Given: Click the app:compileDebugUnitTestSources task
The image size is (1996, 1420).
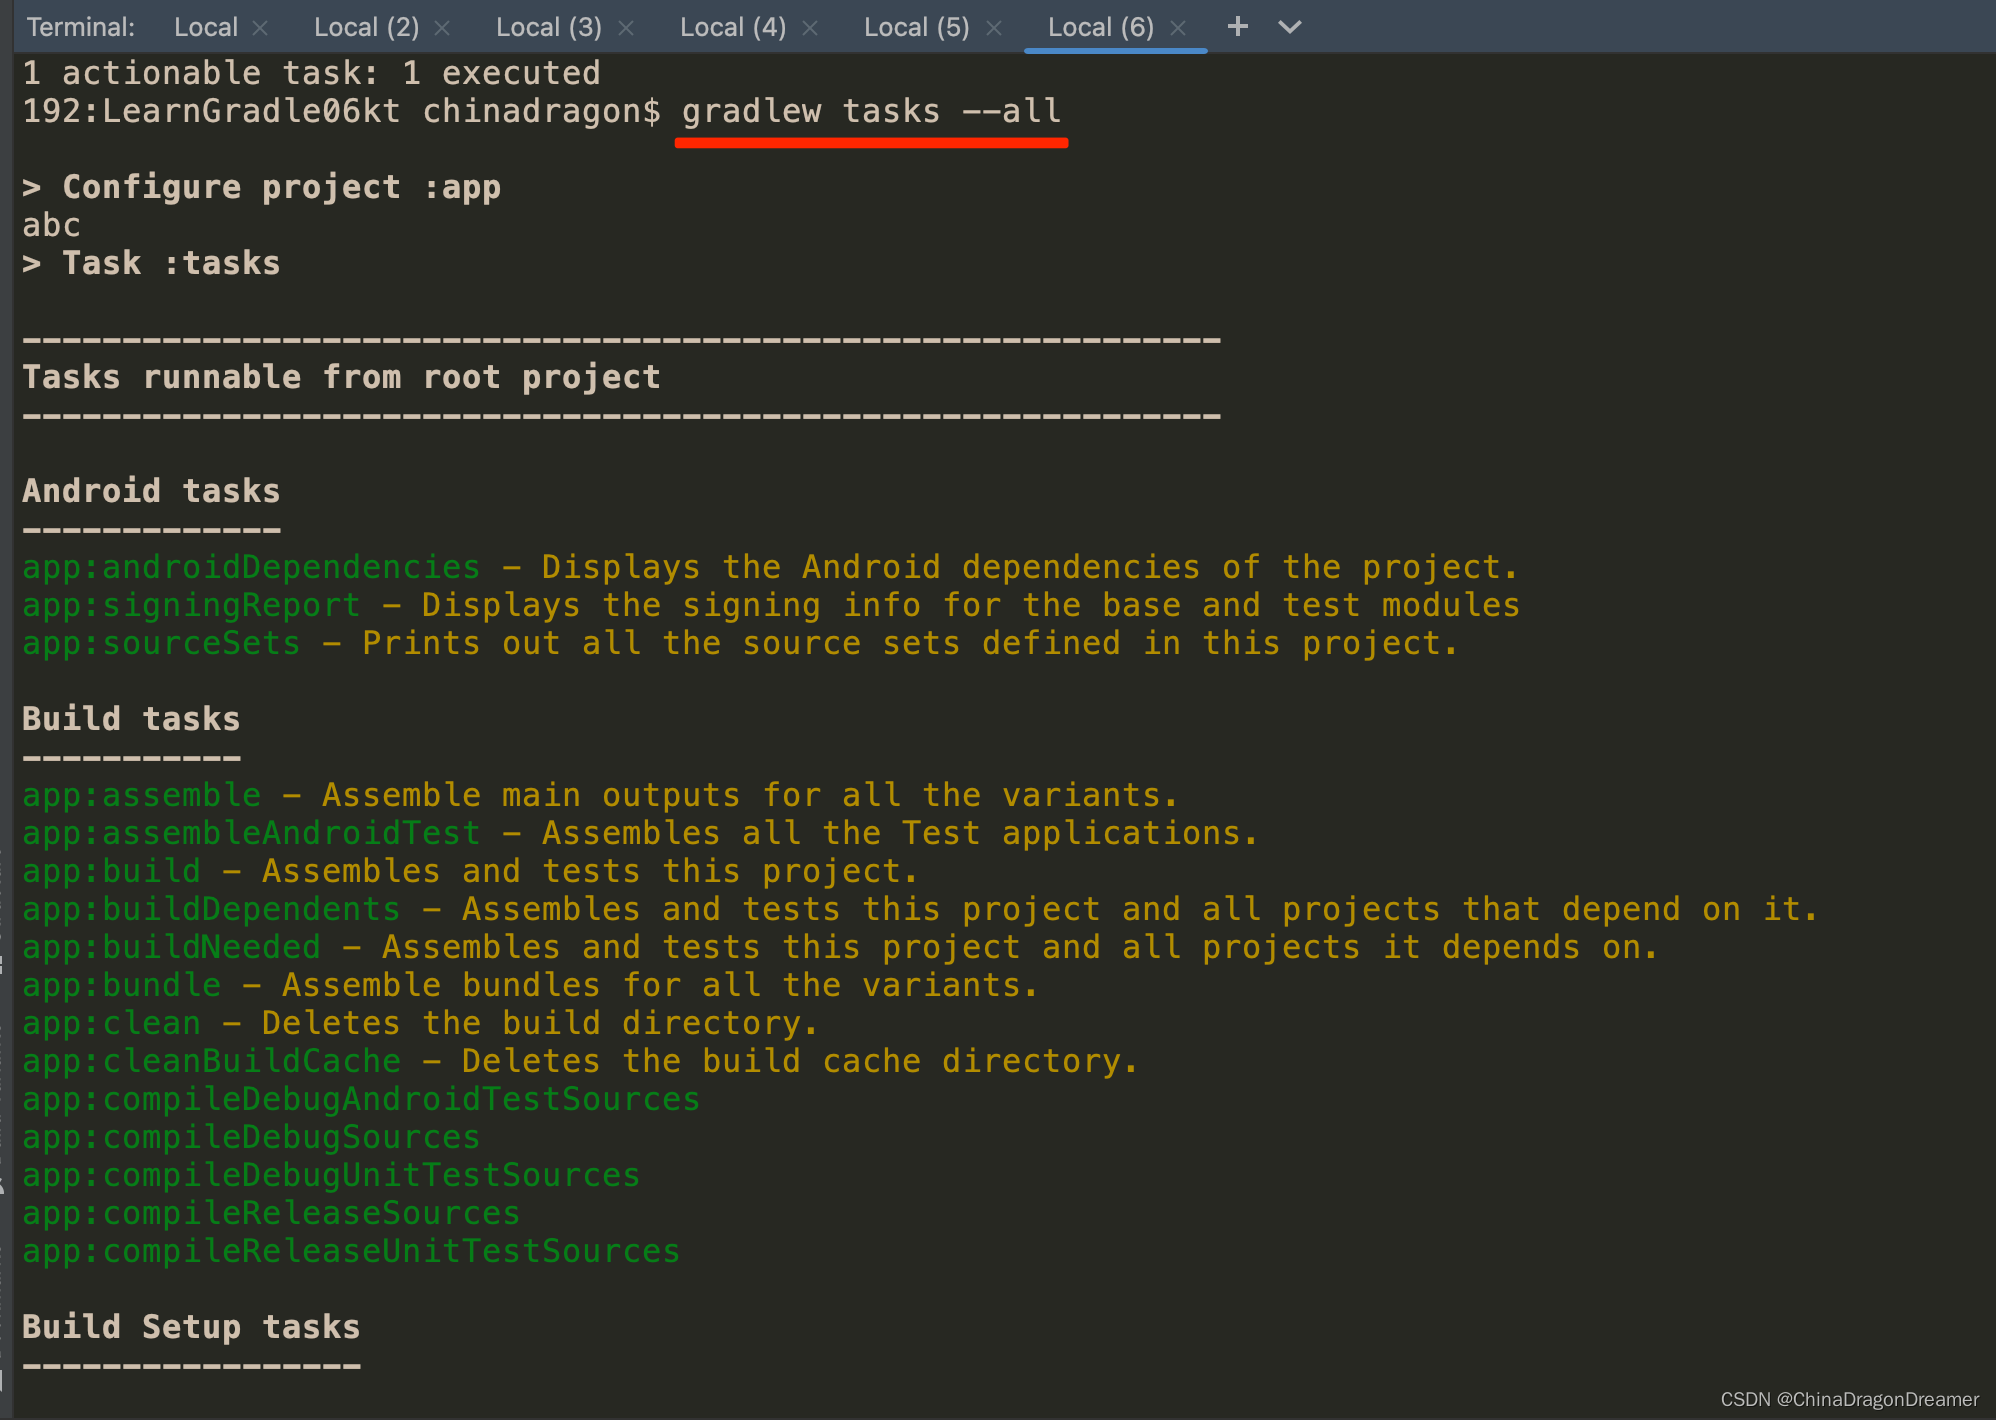Looking at the screenshot, I should click(331, 1175).
